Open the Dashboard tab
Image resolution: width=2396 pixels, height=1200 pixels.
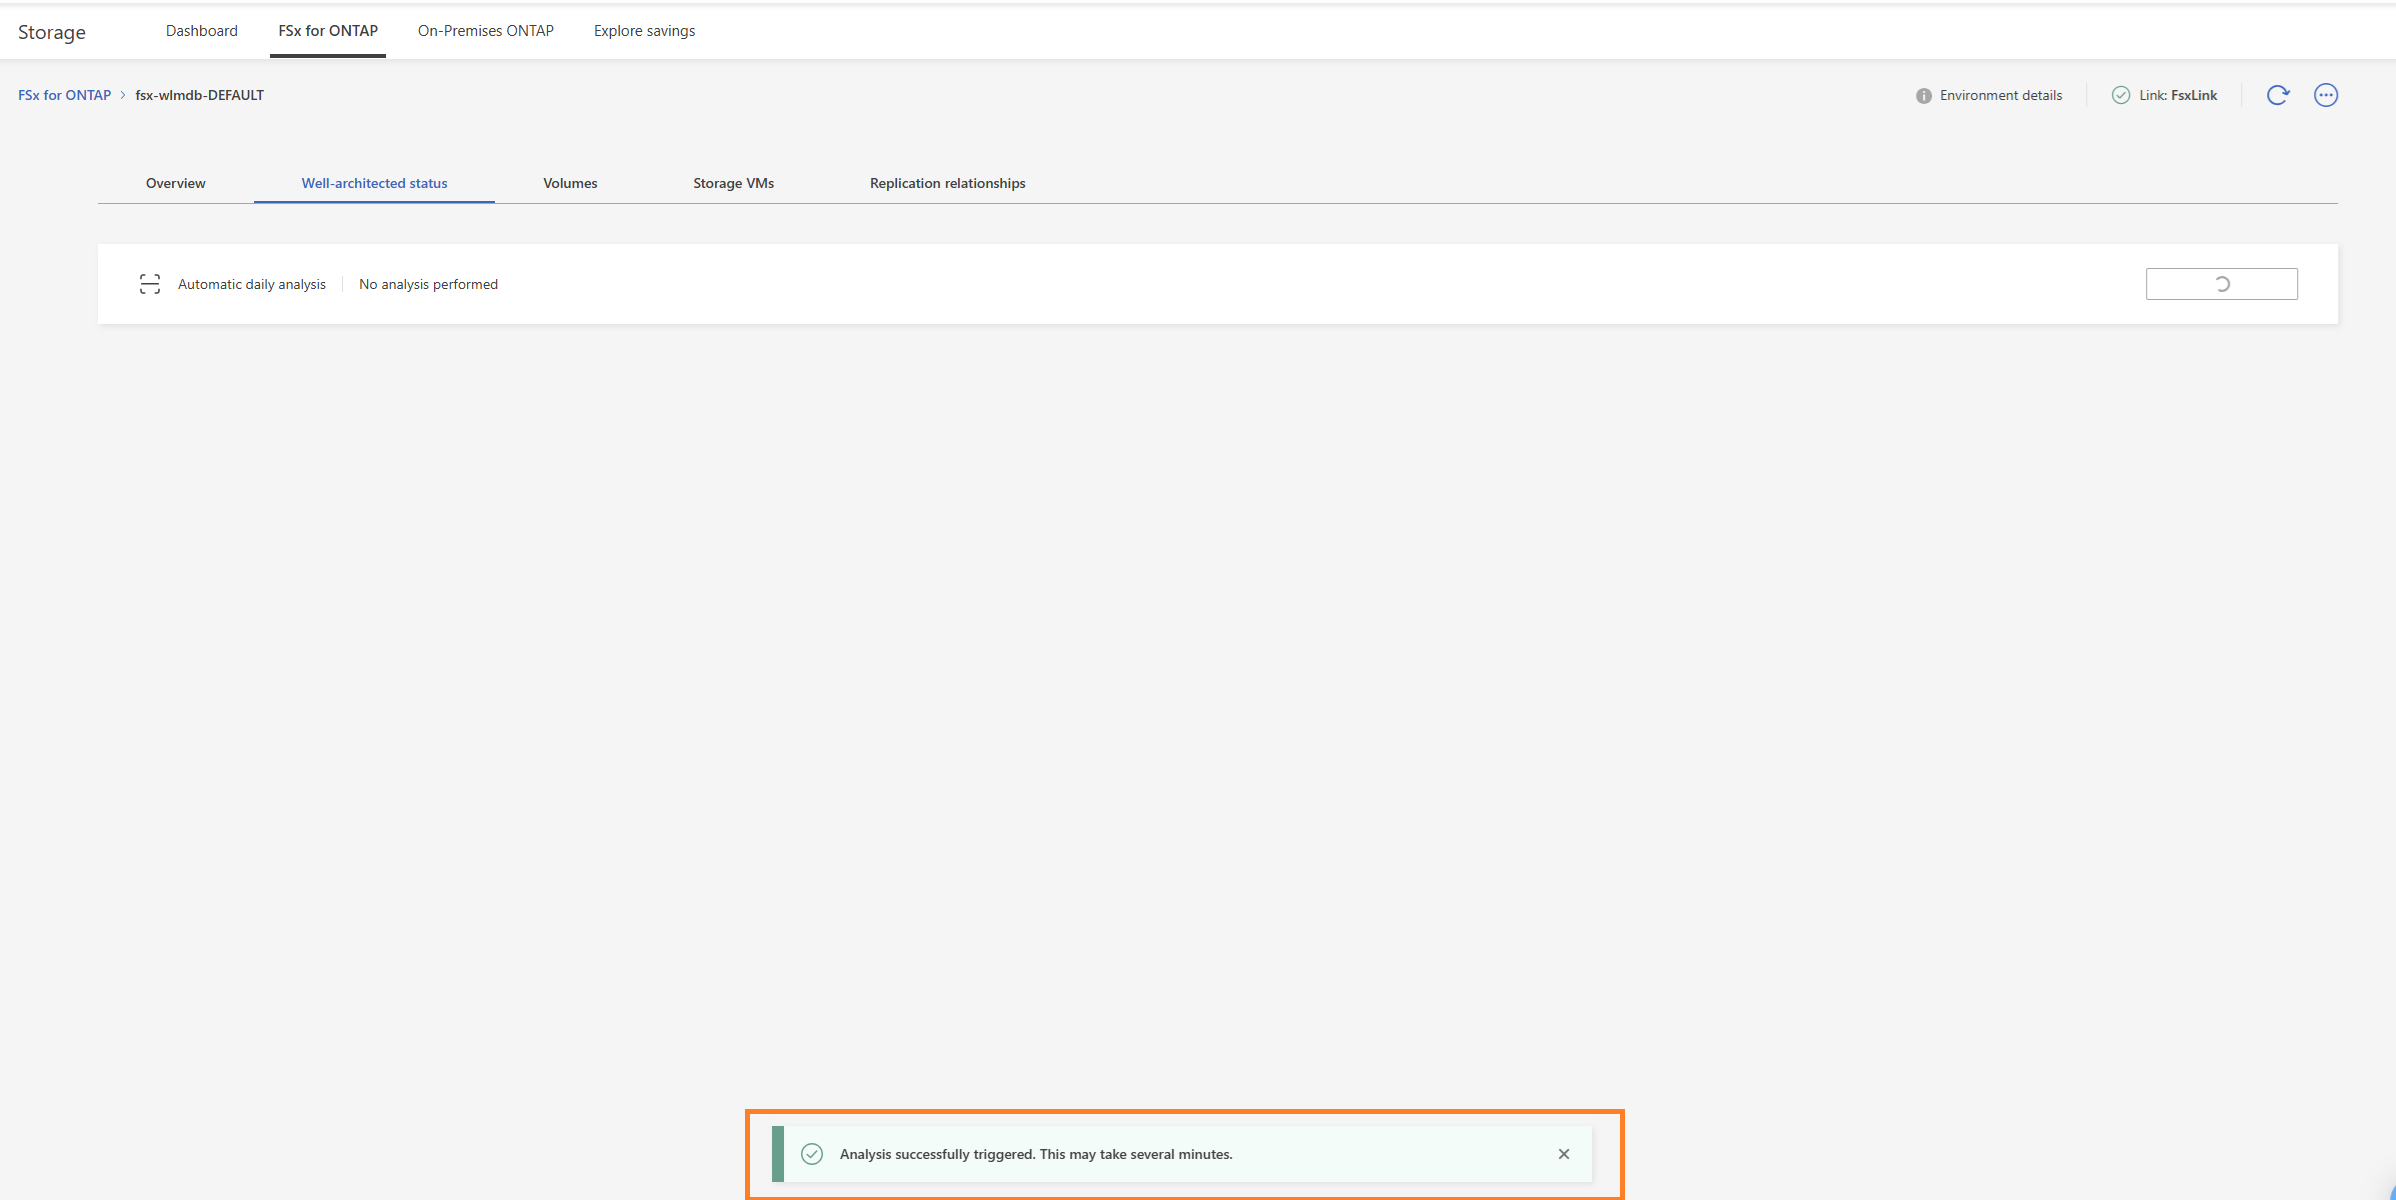(202, 31)
